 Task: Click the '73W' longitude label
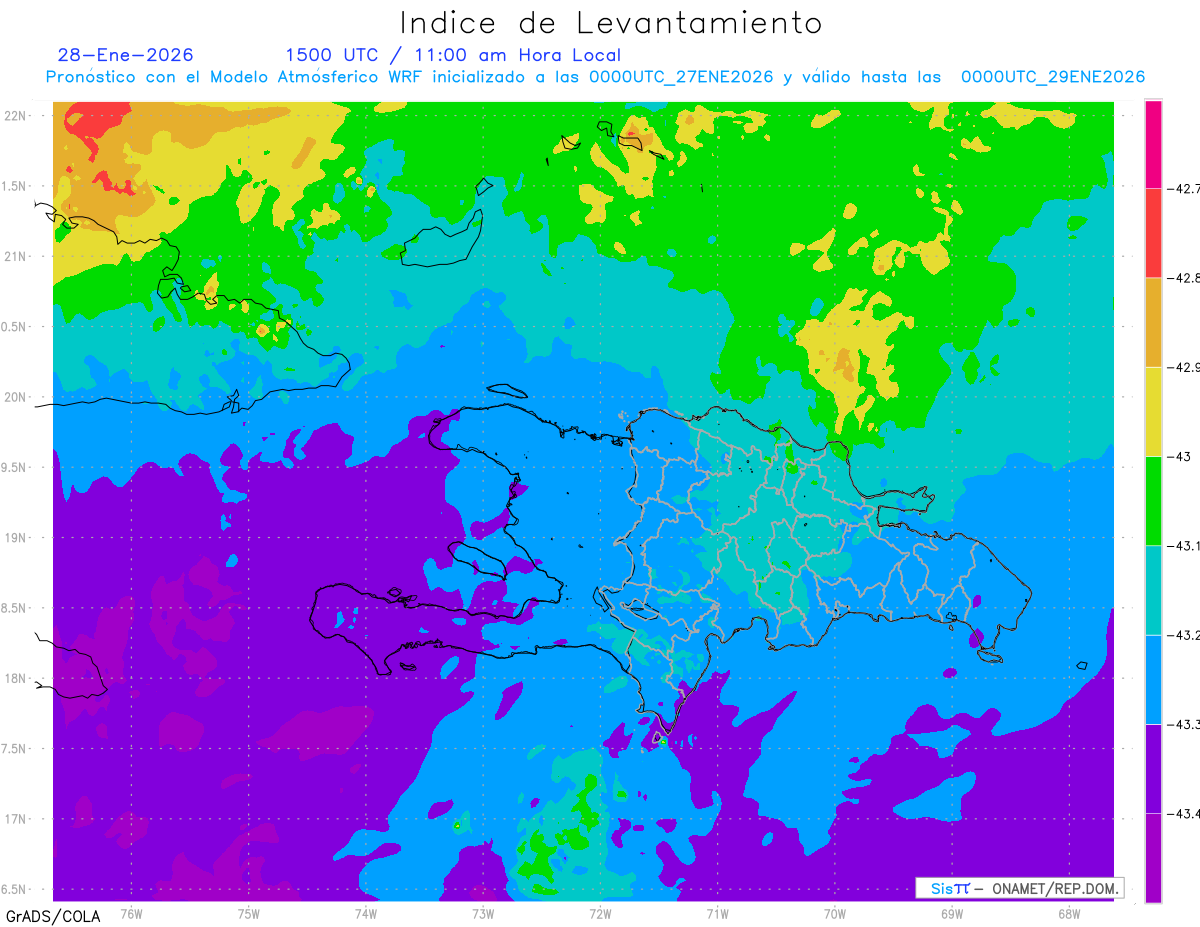483,913
